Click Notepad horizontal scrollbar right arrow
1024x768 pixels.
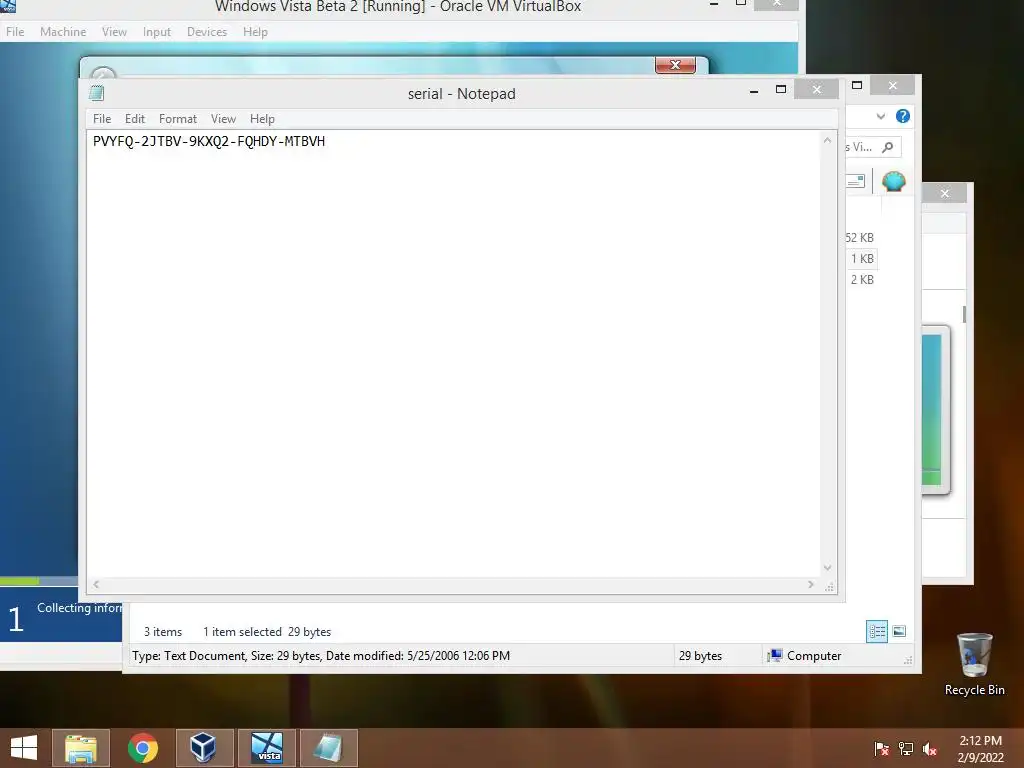[x=811, y=584]
